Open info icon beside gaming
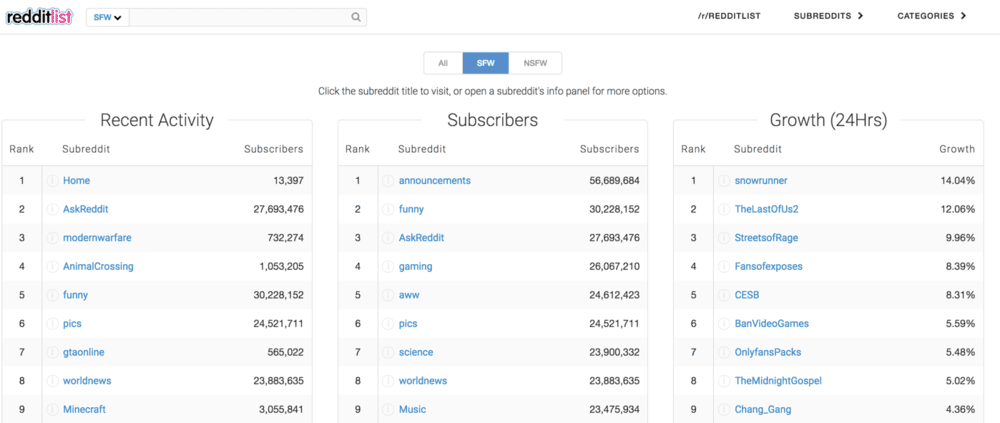The height and width of the screenshot is (423, 1000). pos(388,266)
